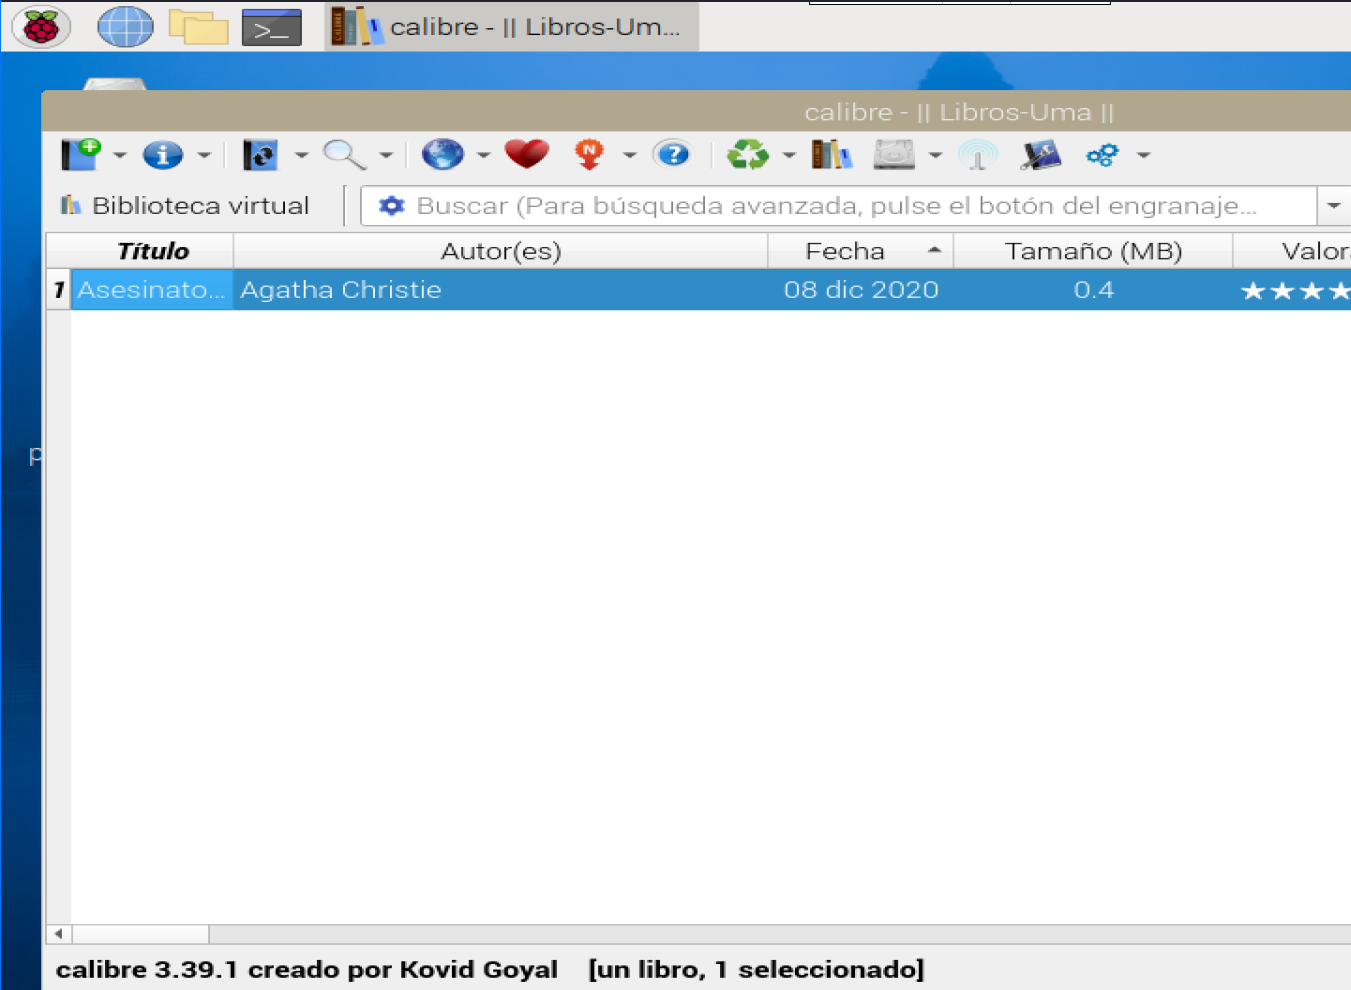The width and height of the screenshot is (1351, 990).
Task: Open the Raspberry Pi main menu
Action: click(x=41, y=27)
